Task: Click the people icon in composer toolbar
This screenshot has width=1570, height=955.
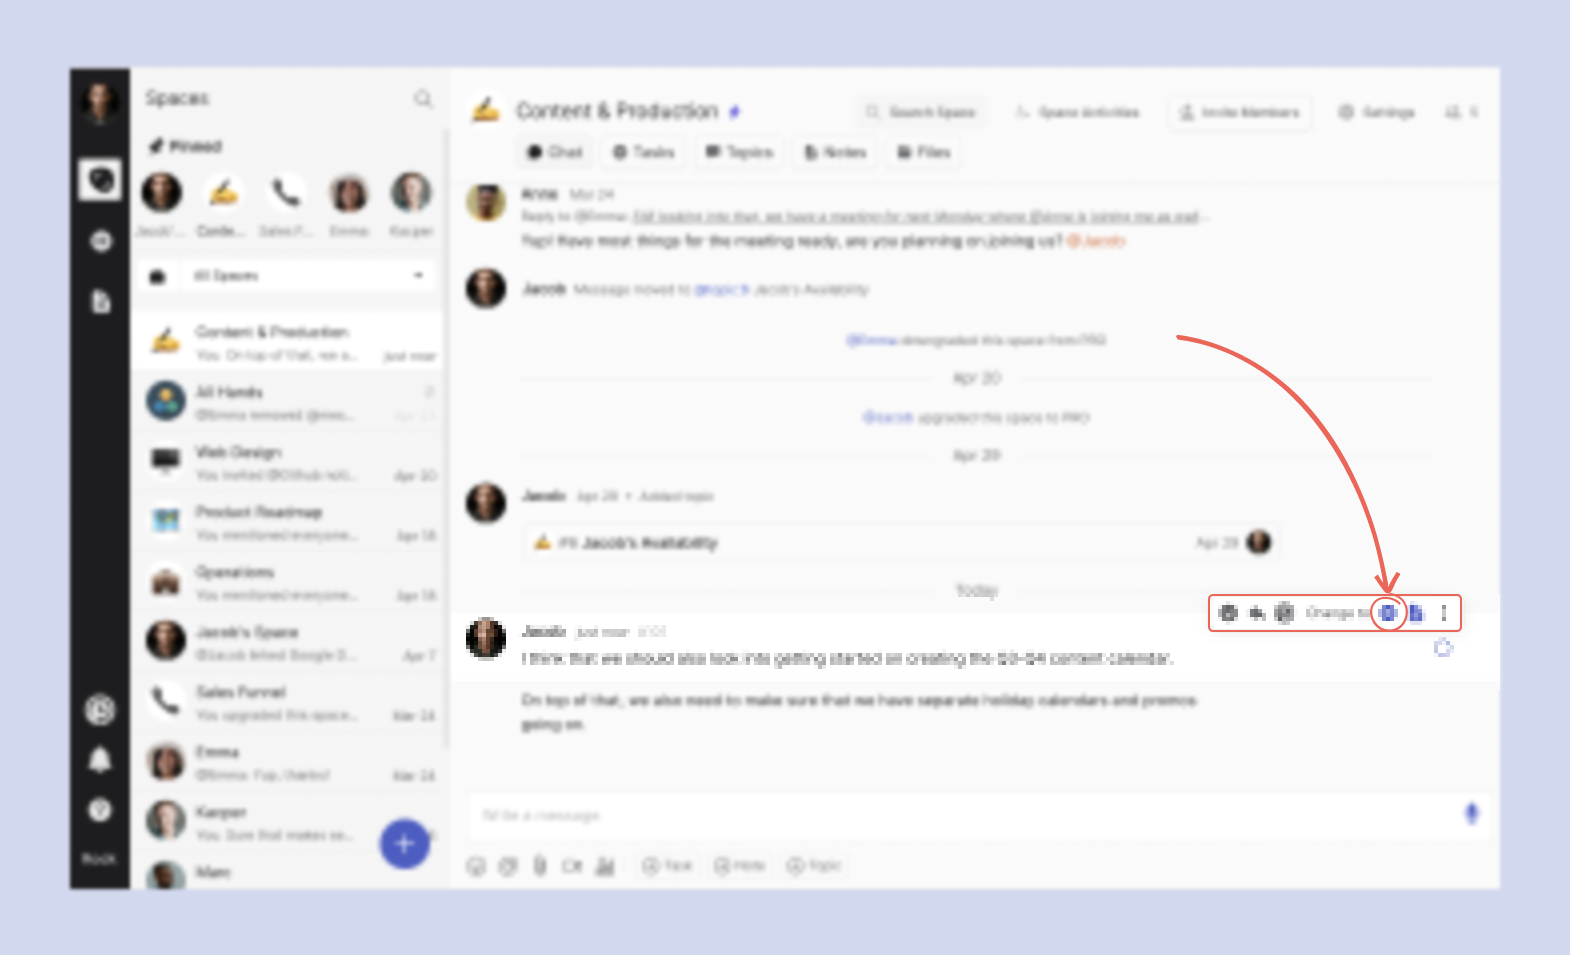Action: 605,866
